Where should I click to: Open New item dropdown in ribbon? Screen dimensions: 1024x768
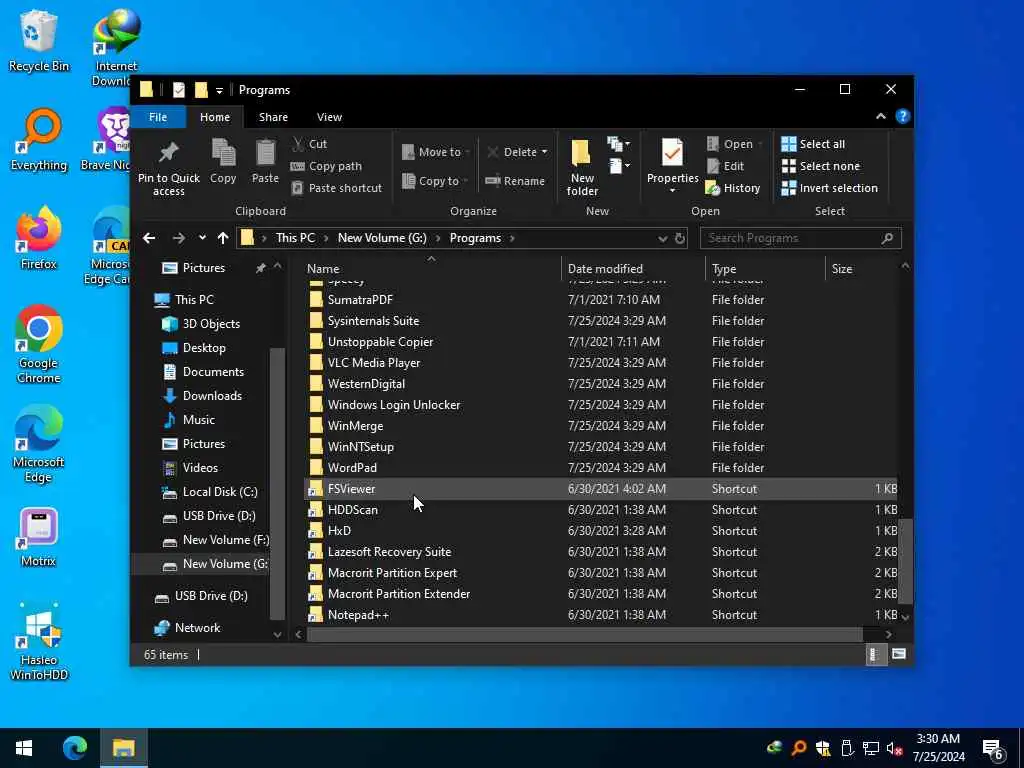[618, 144]
